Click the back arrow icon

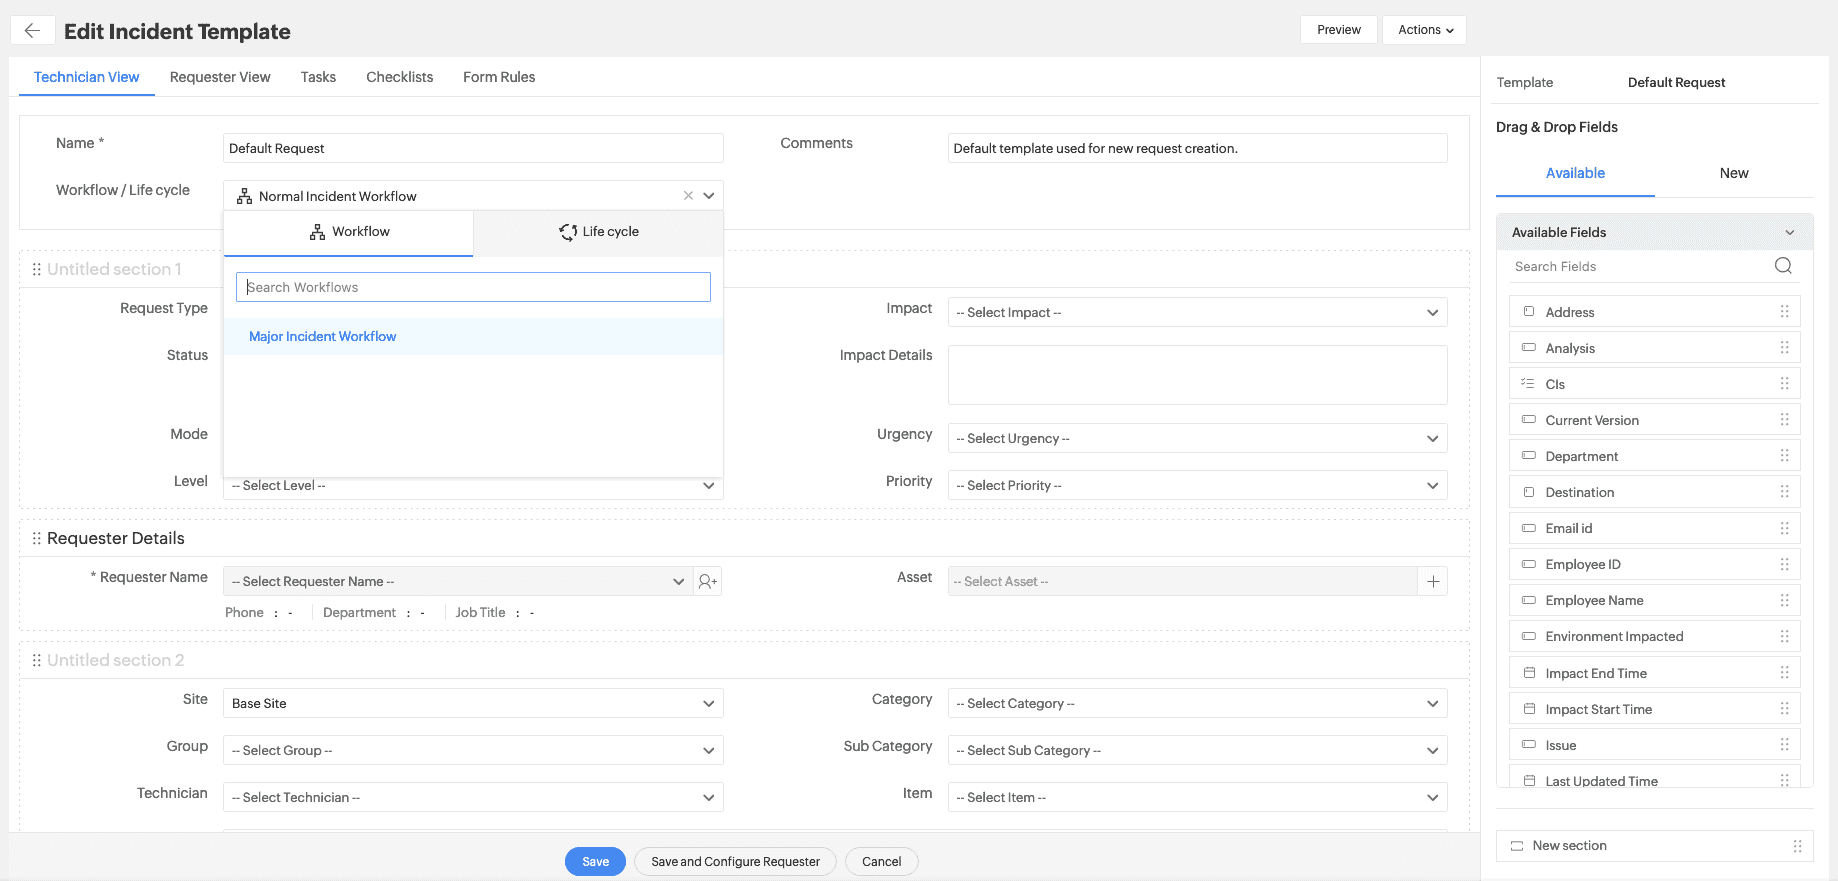[32, 31]
